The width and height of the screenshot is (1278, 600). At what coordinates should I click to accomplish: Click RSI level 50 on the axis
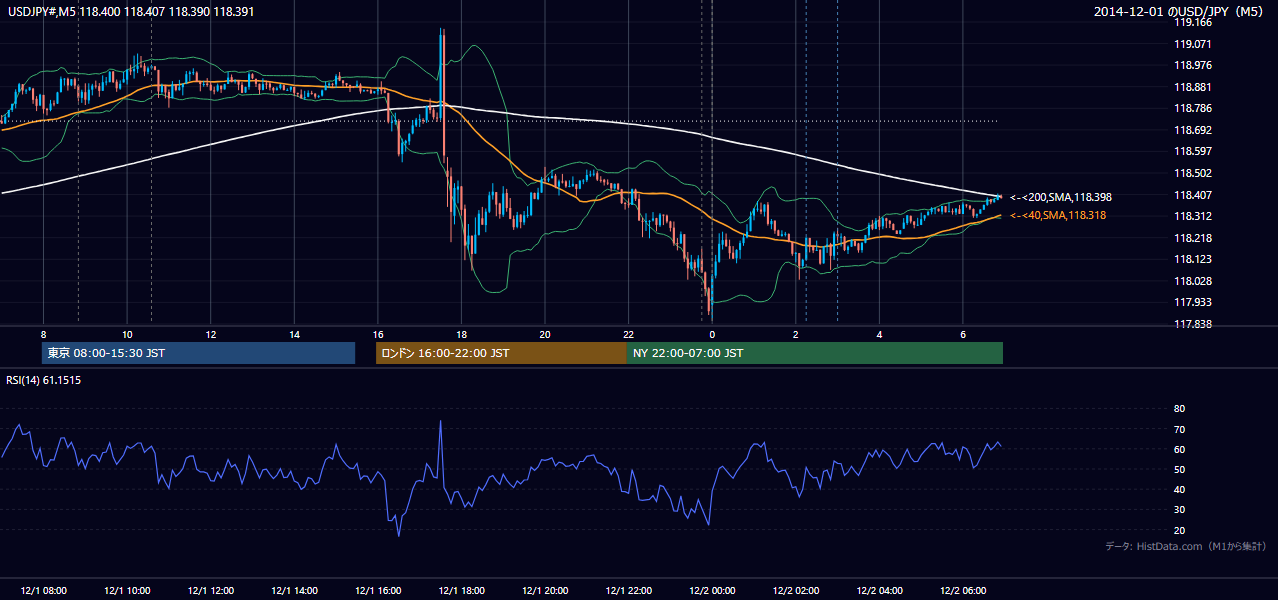(1179, 469)
